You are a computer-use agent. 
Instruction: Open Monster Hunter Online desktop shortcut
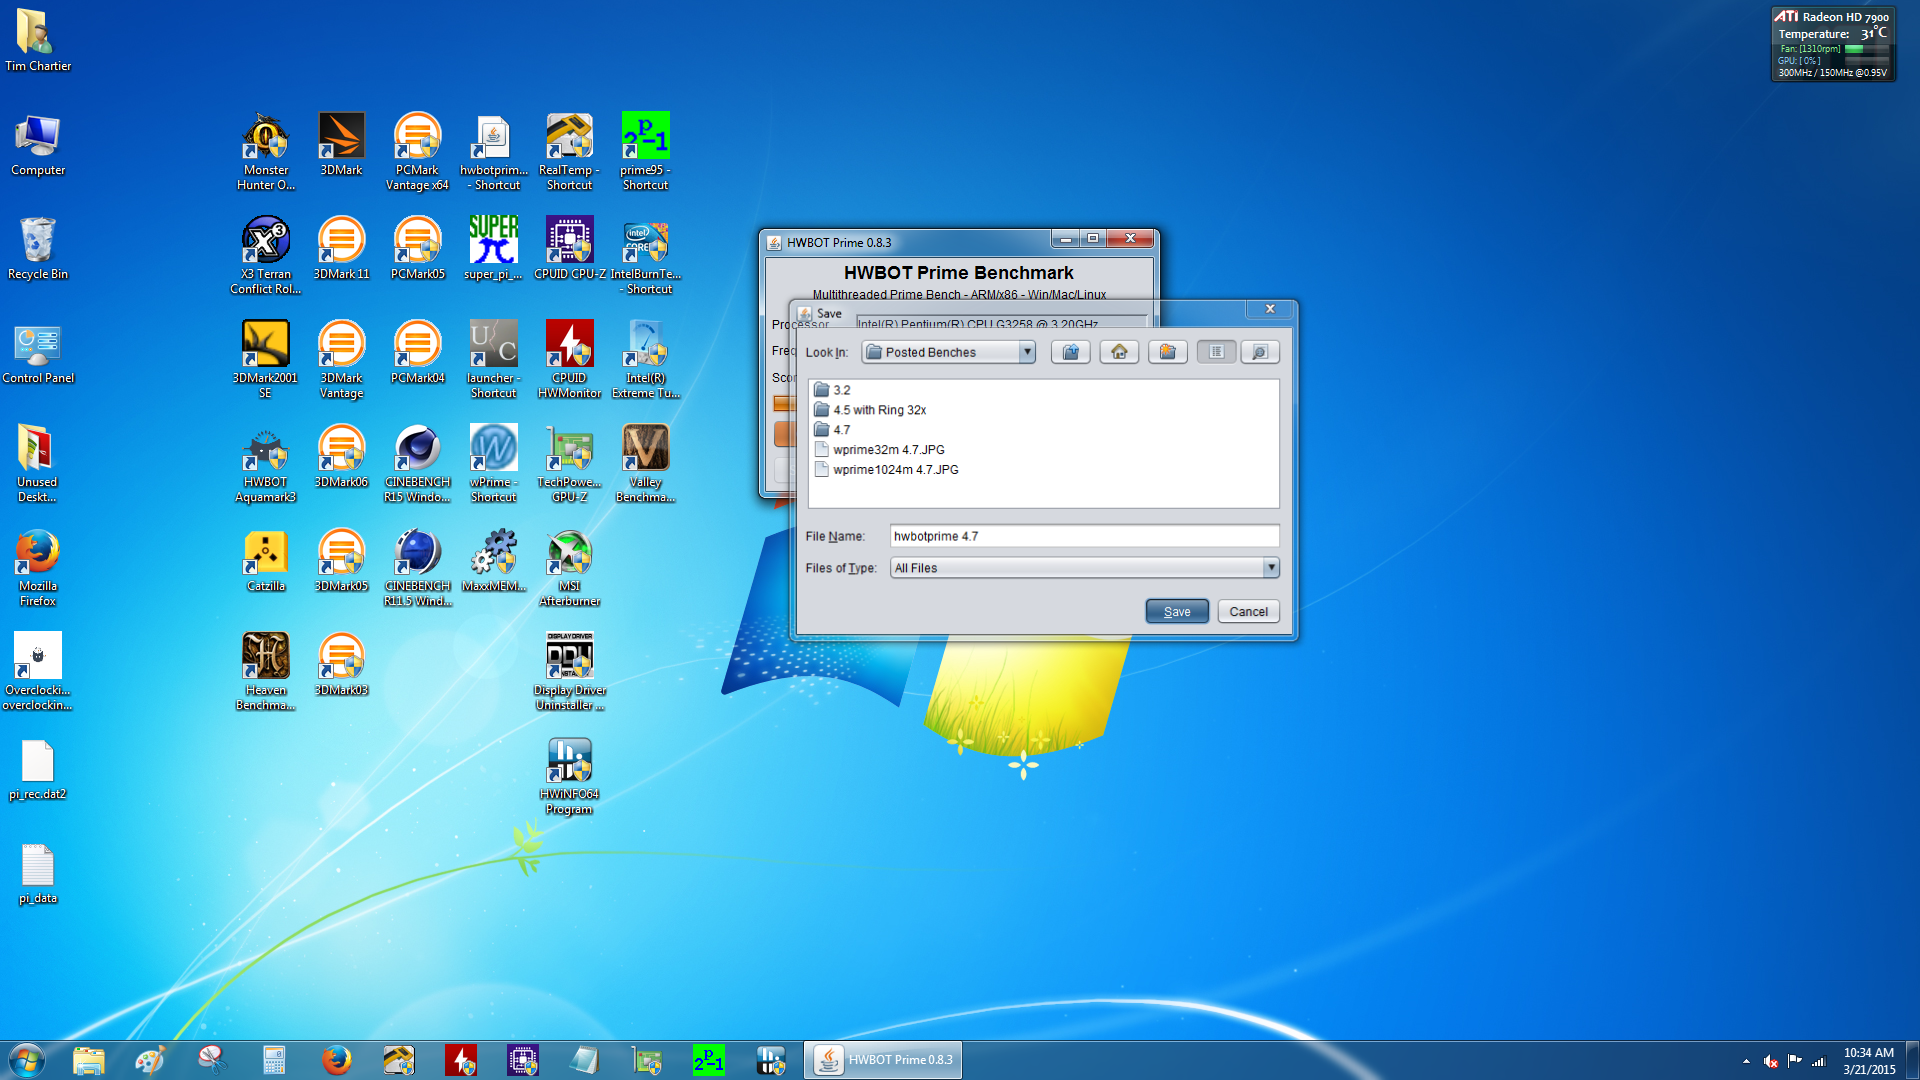click(265, 152)
